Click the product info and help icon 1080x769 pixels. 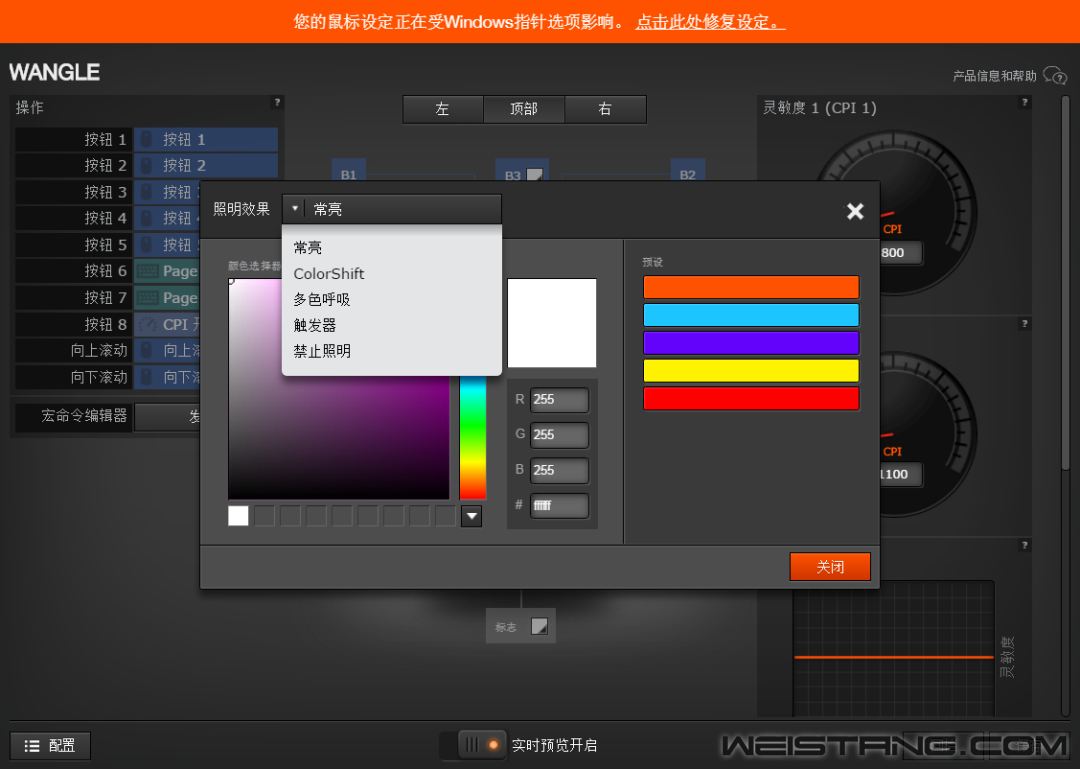point(1054,74)
